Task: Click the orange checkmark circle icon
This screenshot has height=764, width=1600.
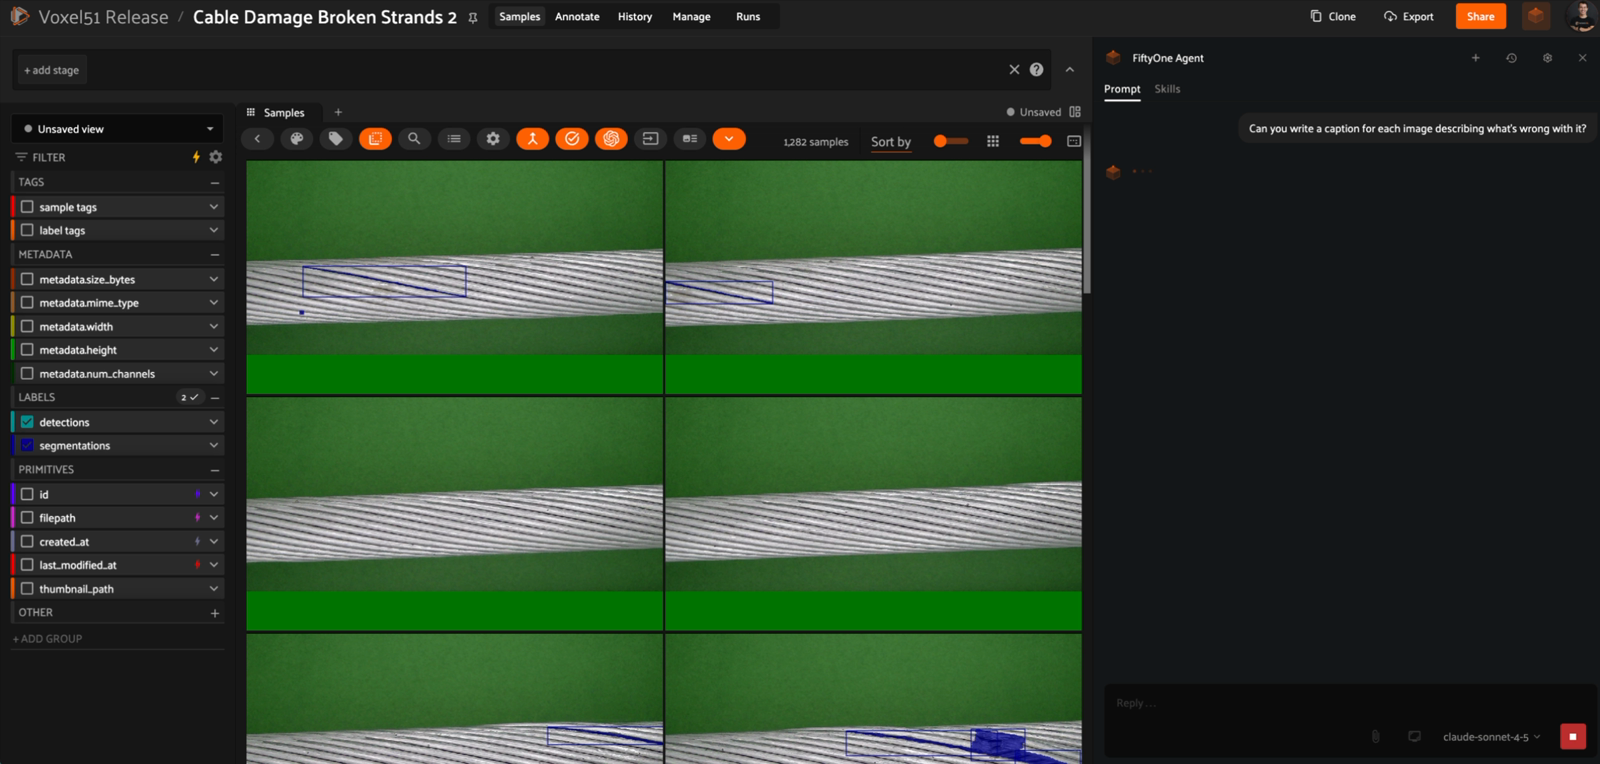Action: click(572, 139)
